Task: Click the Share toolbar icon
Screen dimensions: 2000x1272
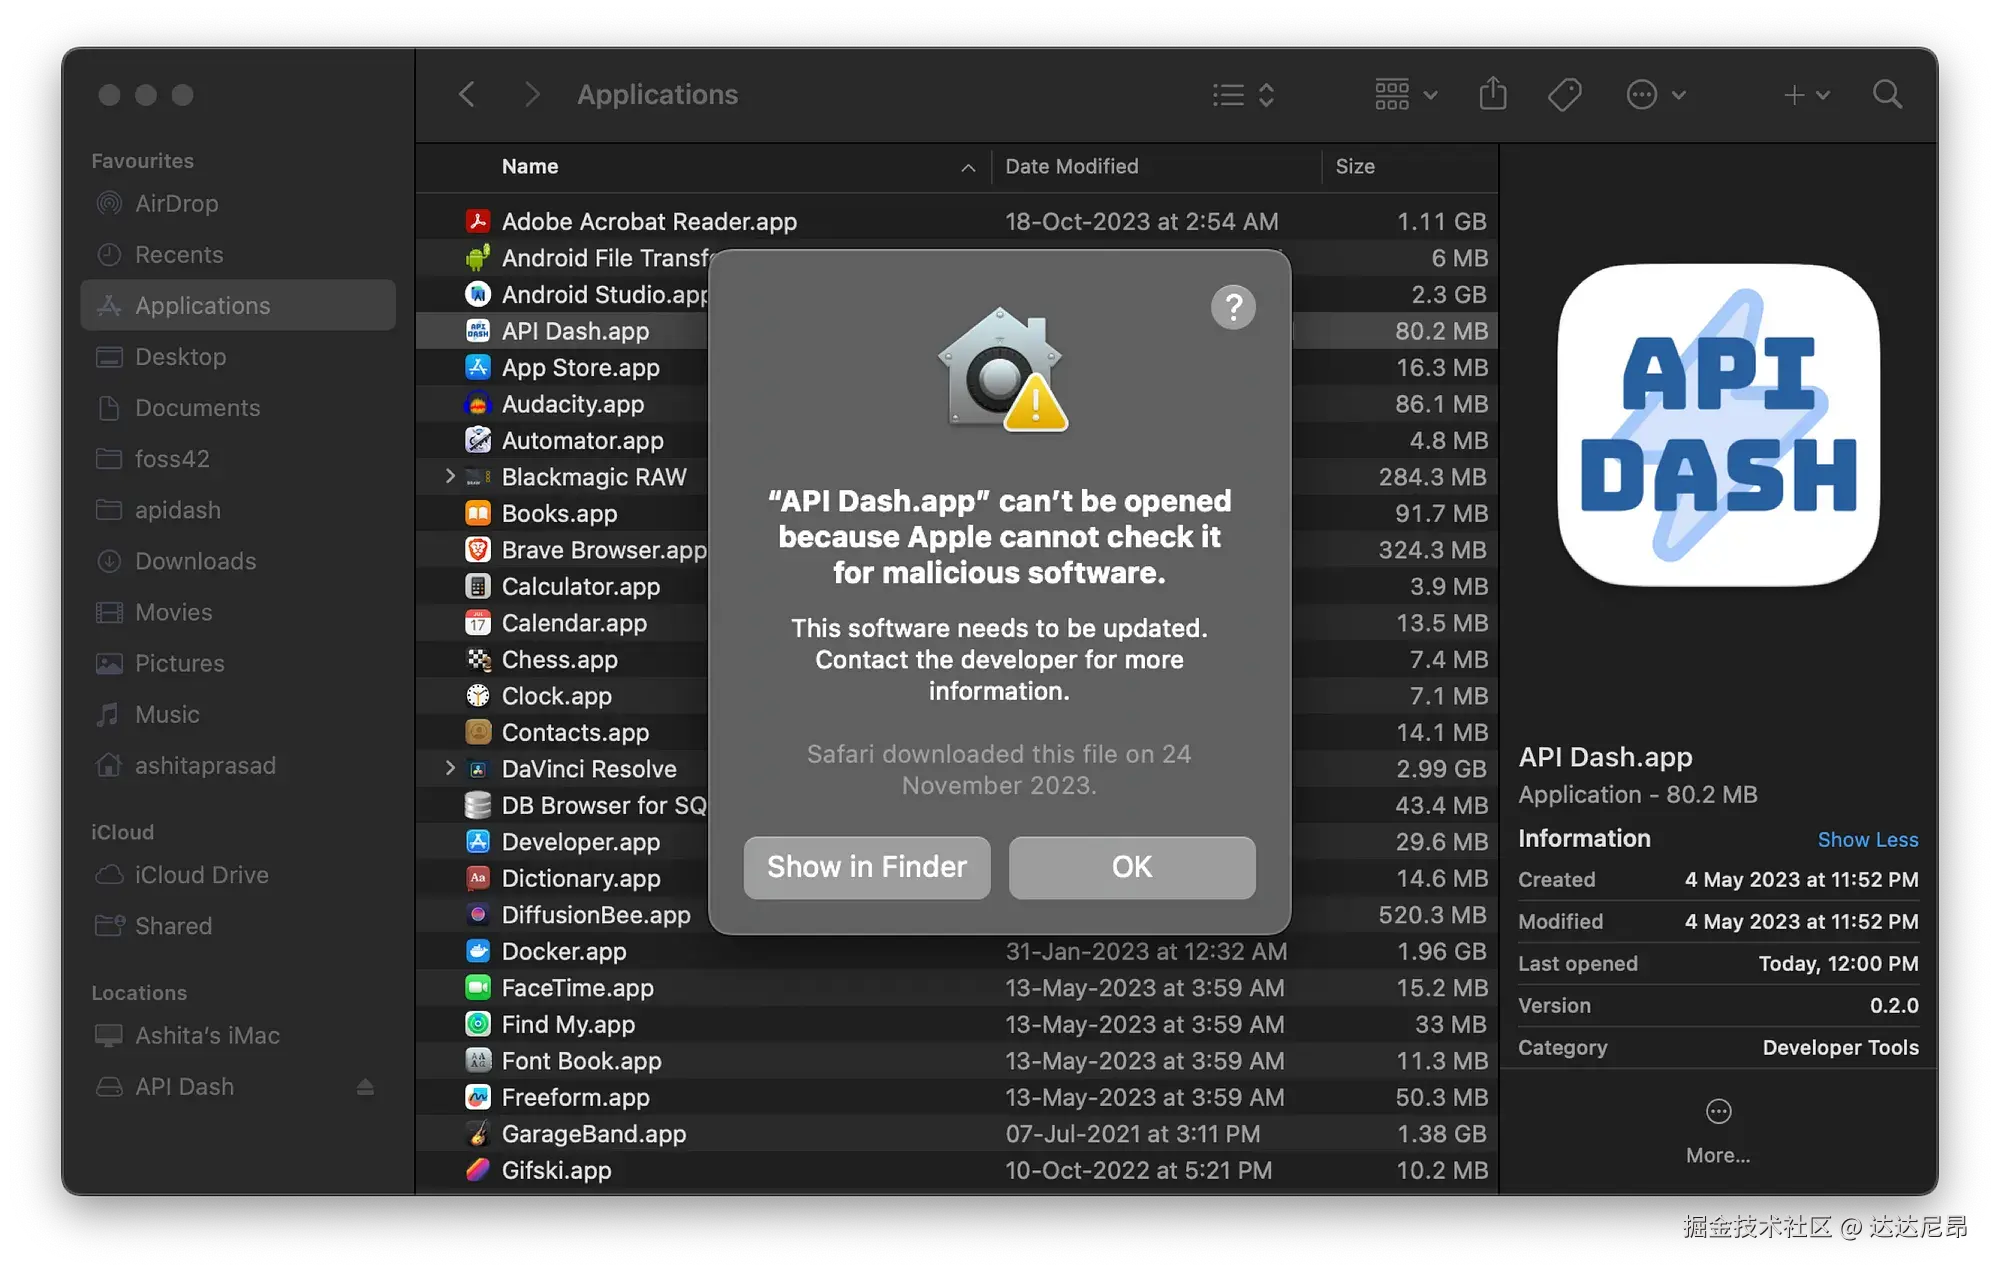Action: [x=1492, y=95]
